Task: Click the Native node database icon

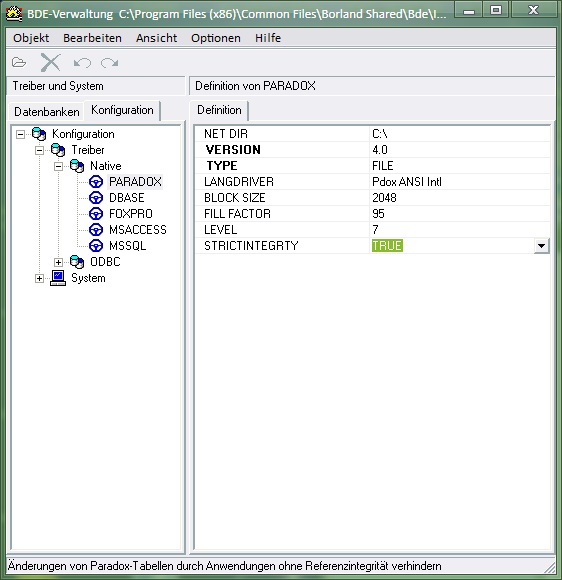Action: (x=77, y=166)
